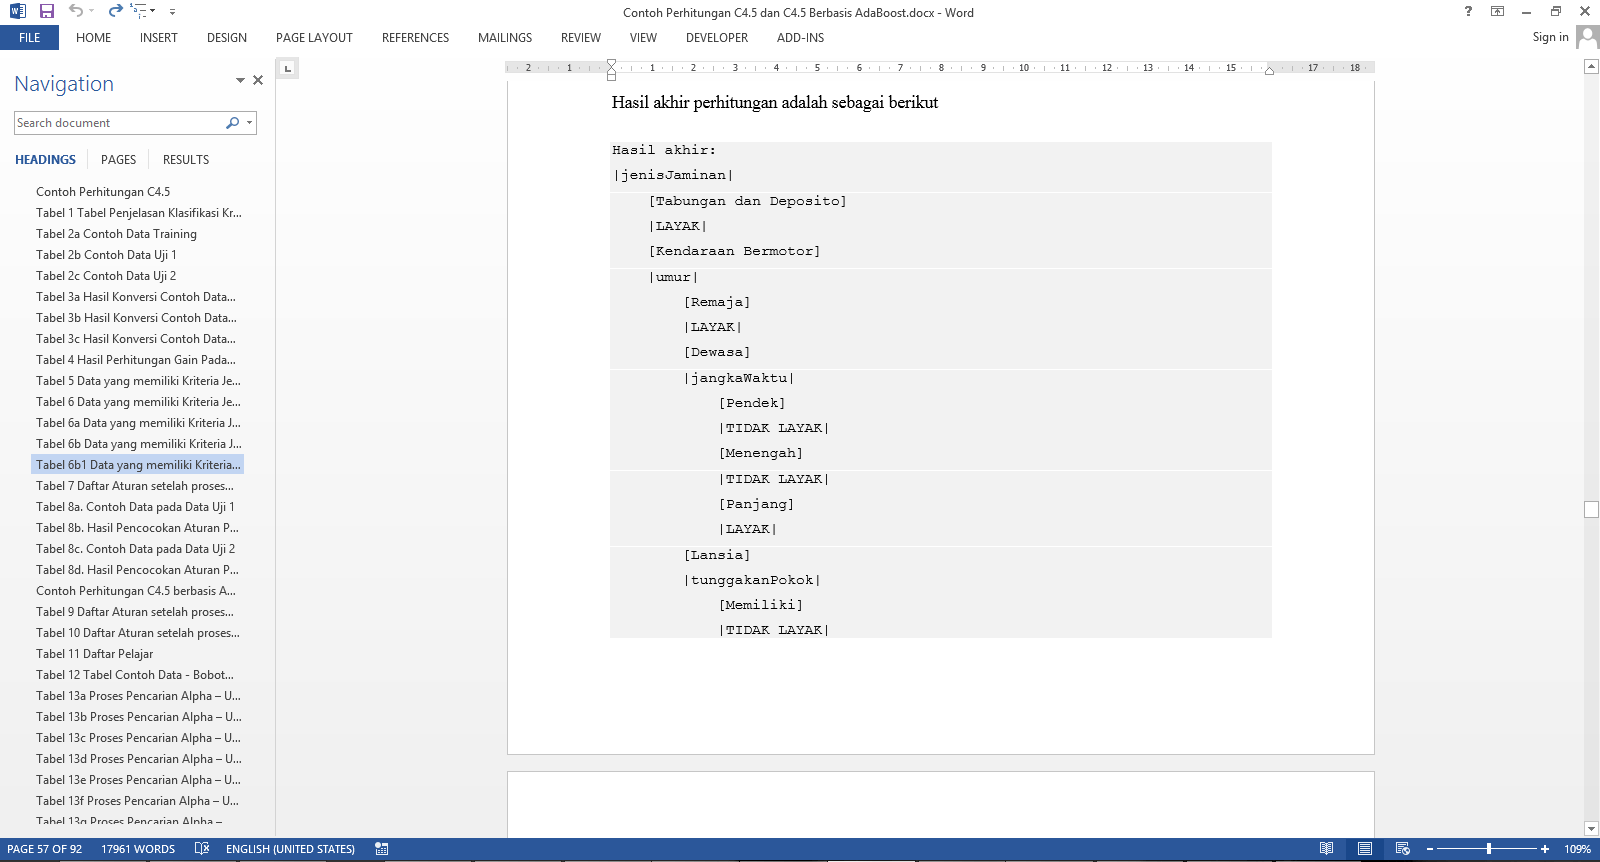Click inside the Search document field
Viewport: 1600px width, 862px height.
pyautogui.click(x=118, y=123)
